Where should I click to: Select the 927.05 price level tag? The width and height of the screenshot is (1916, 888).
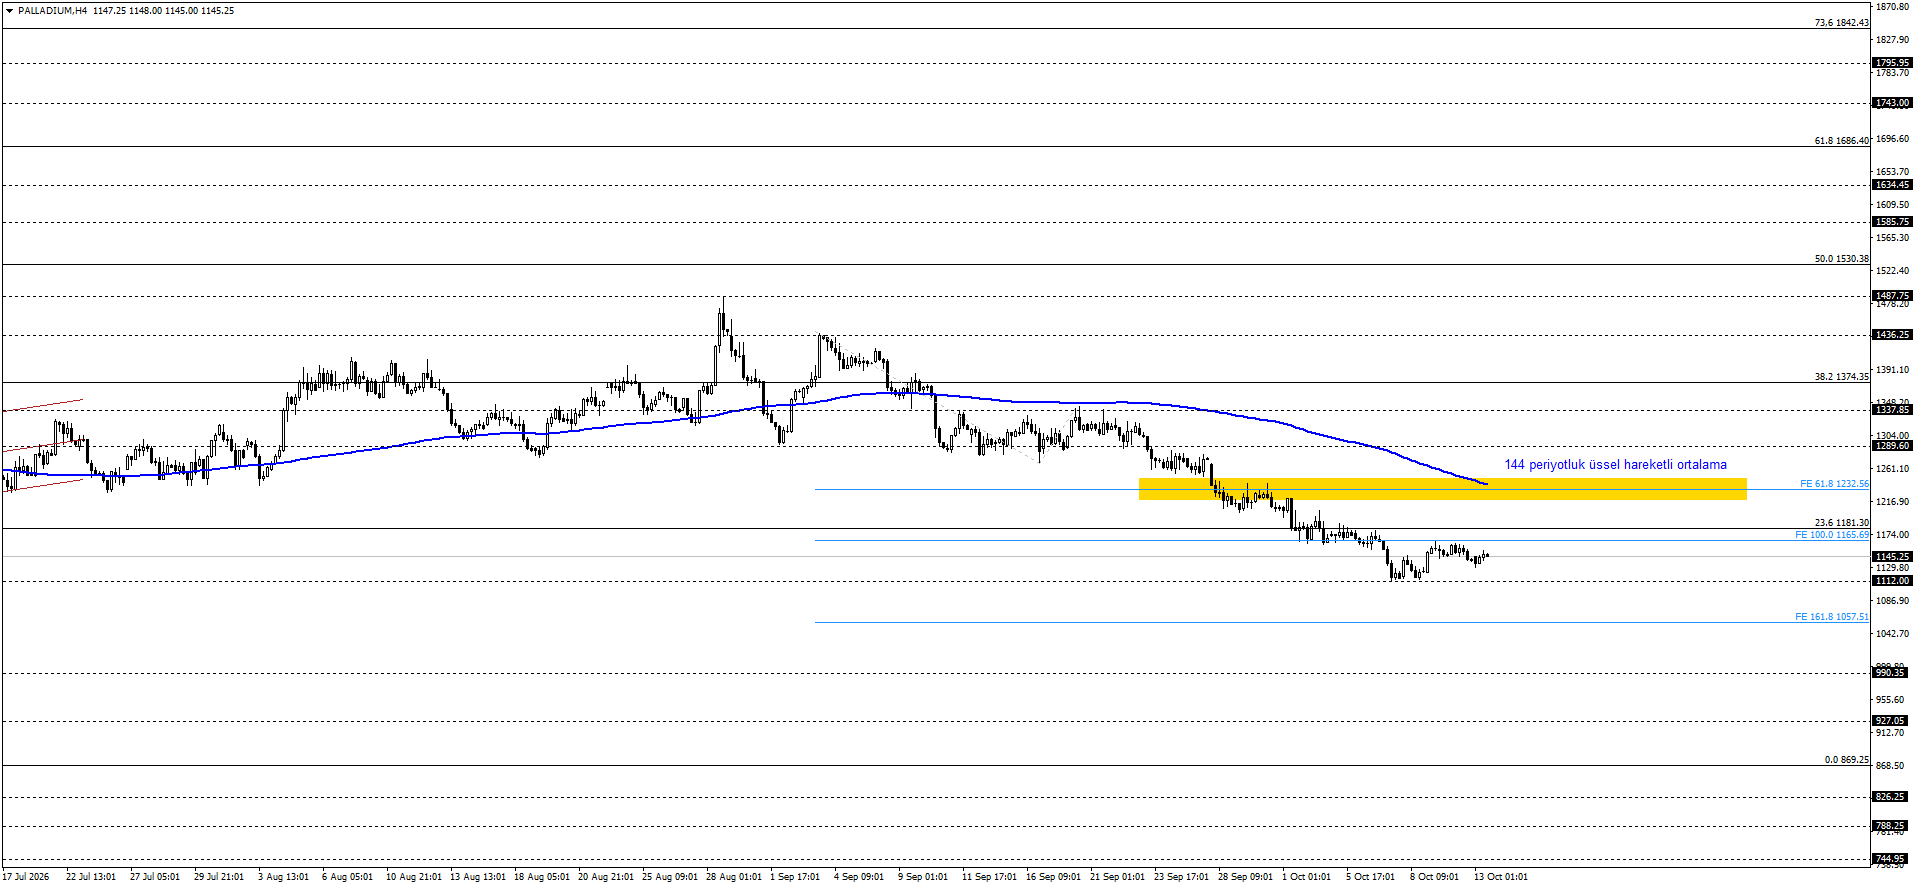click(1892, 721)
